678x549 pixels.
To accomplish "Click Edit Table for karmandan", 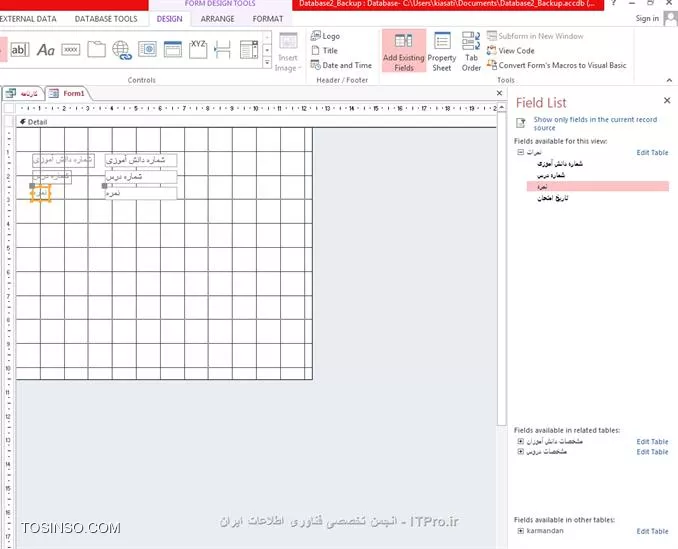I will [652, 531].
